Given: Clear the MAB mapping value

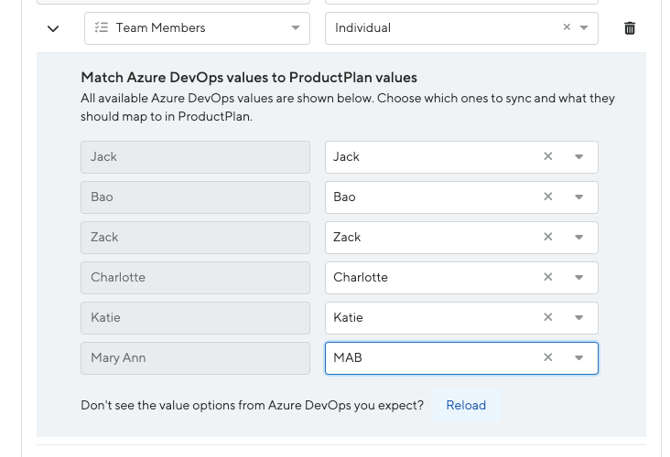Looking at the screenshot, I should point(547,357).
